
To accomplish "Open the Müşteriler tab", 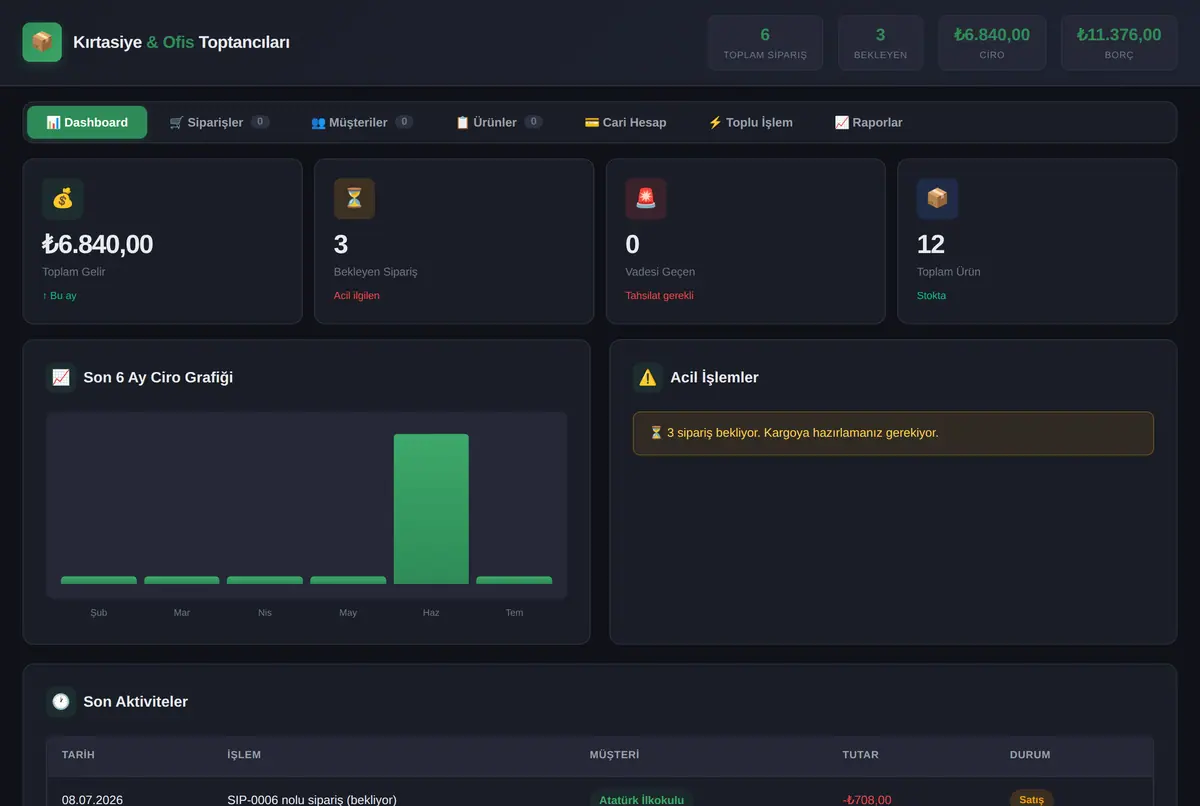I will click(361, 122).
